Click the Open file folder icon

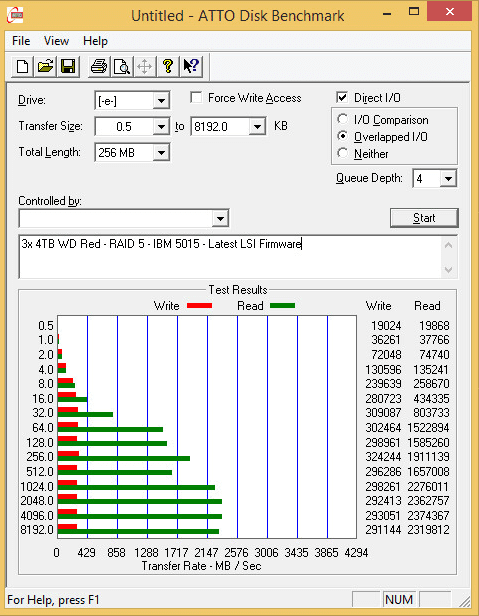[46, 66]
